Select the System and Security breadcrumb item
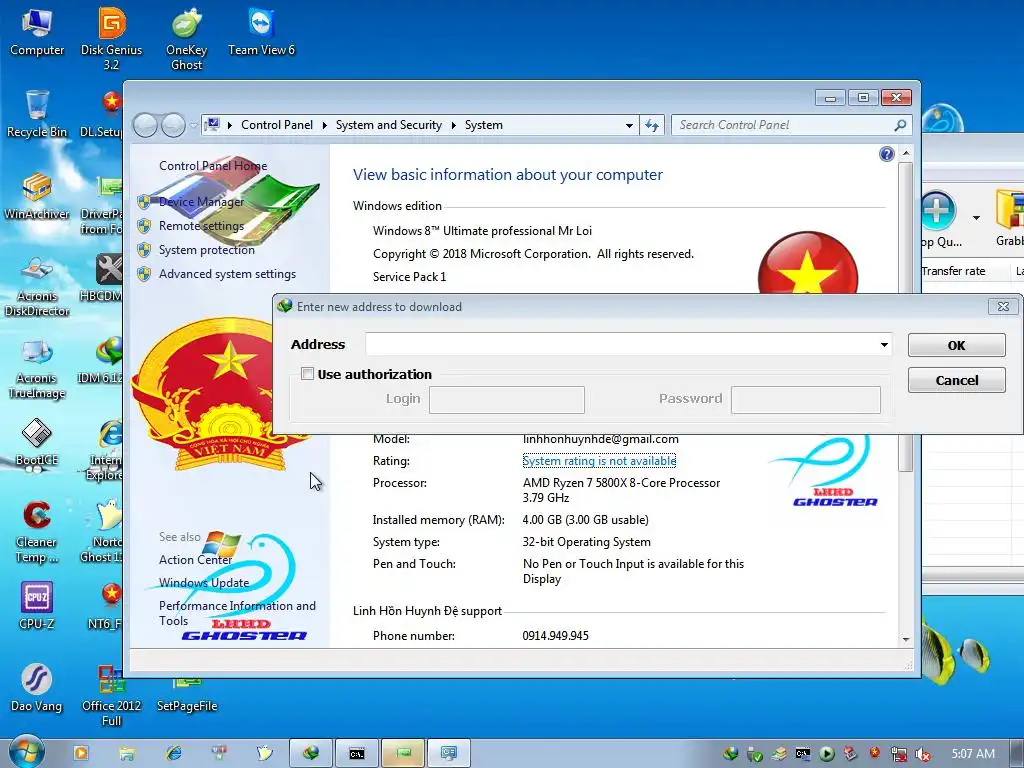 point(389,125)
